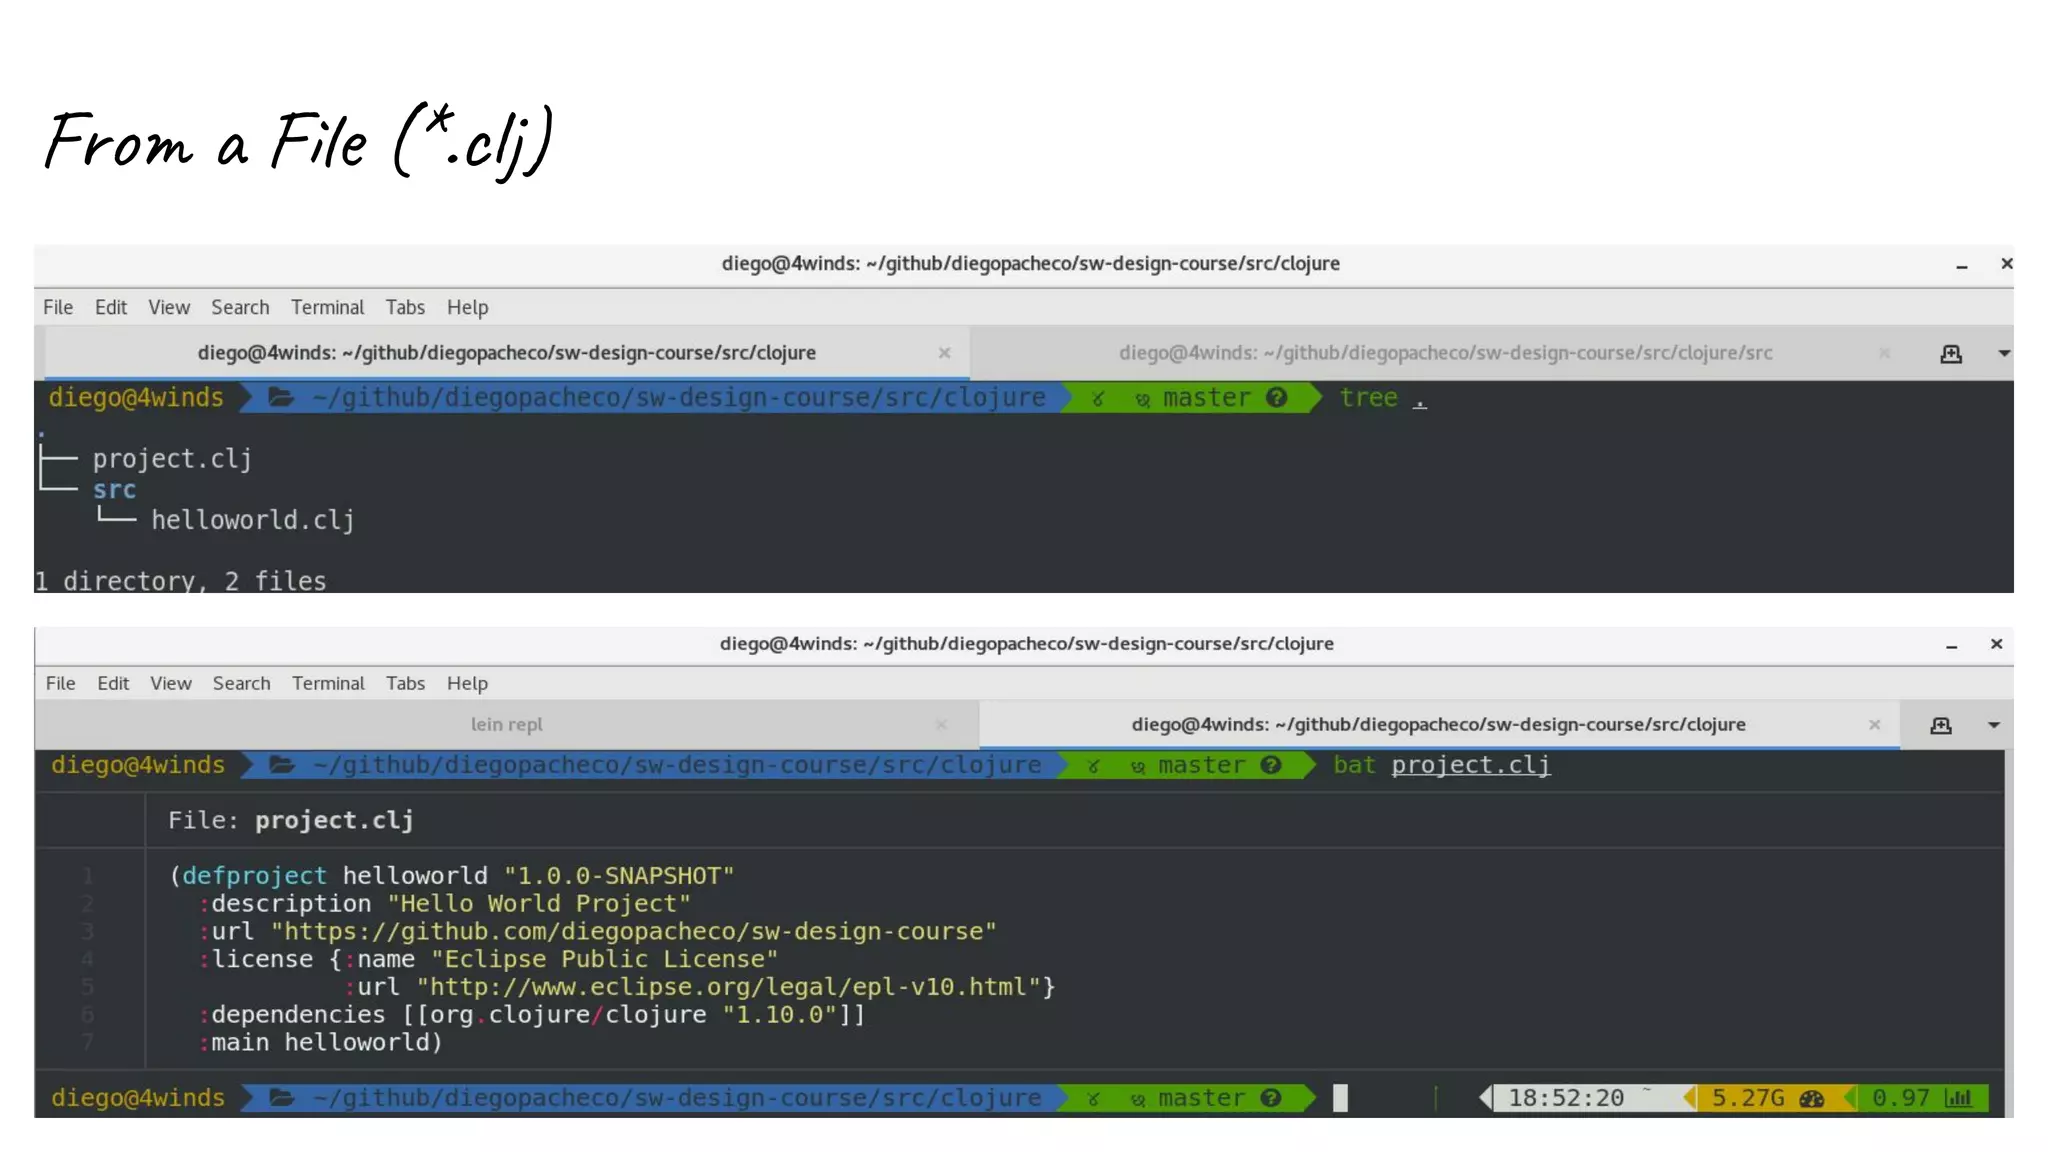Screen dimensions: 2048x1152
Task: Click git status question icon in top prompt
Action: pos(1276,398)
